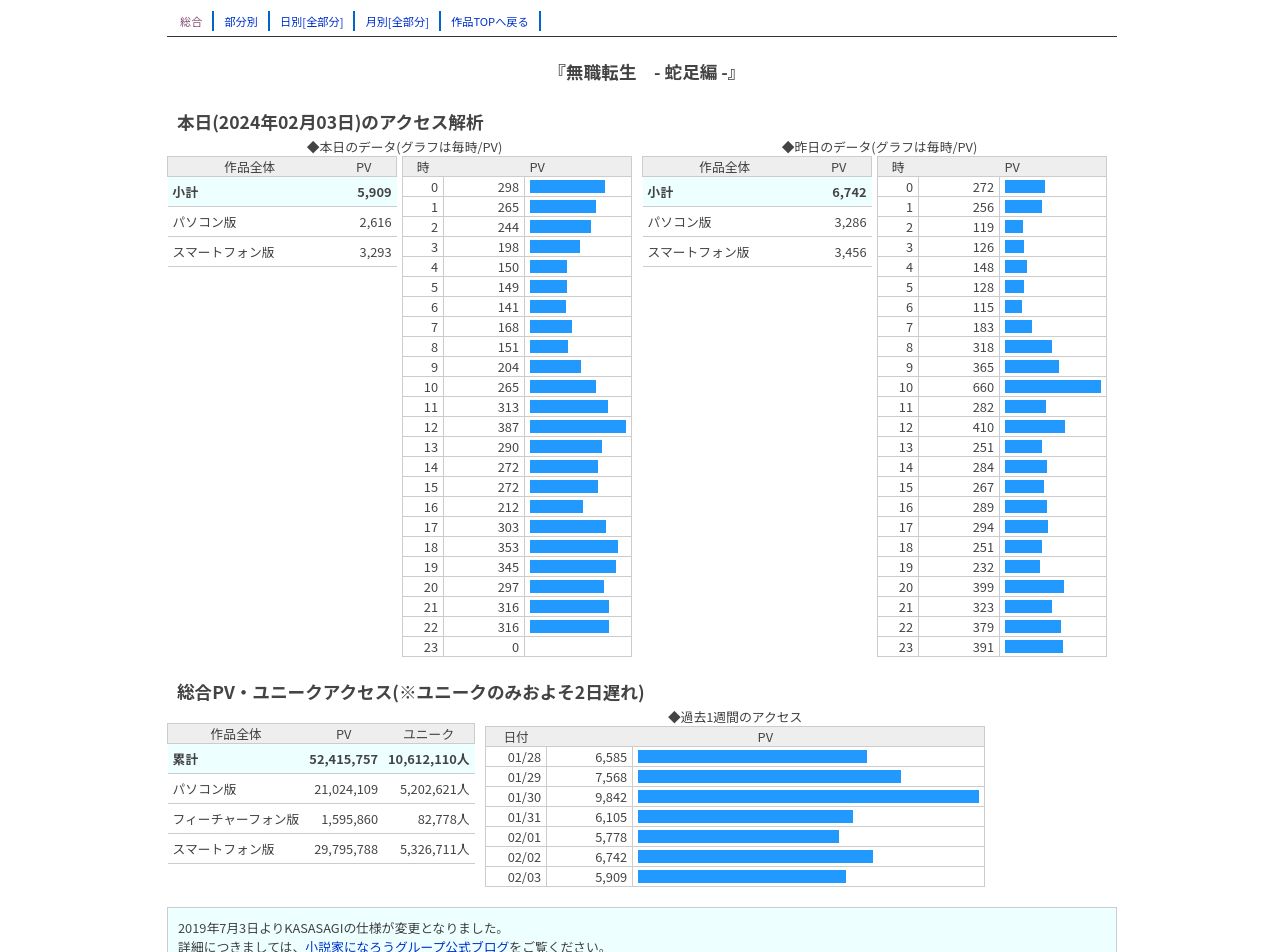This screenshot has width=1284, height=952.
Task: Click the title 『無職転生 - 蛇足編 -』
Action: click(x=645, y=72)
